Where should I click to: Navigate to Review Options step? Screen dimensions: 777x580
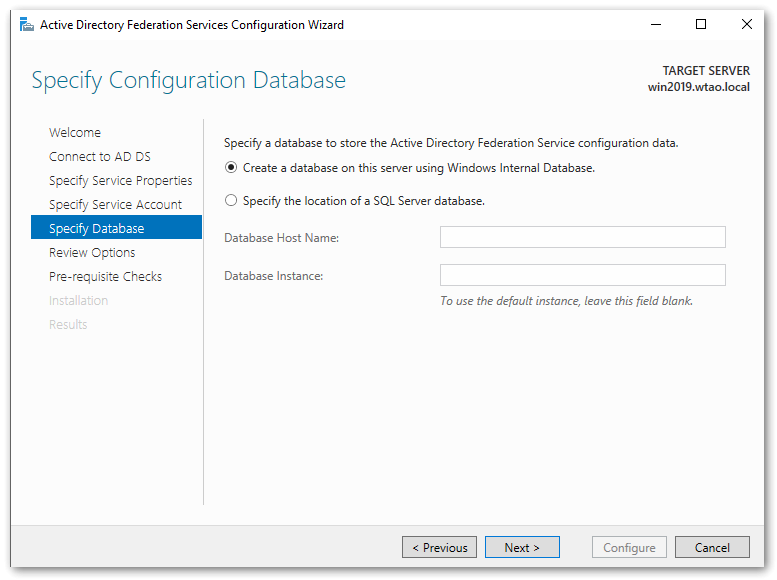pyautogui.click(x=92, y=253)
